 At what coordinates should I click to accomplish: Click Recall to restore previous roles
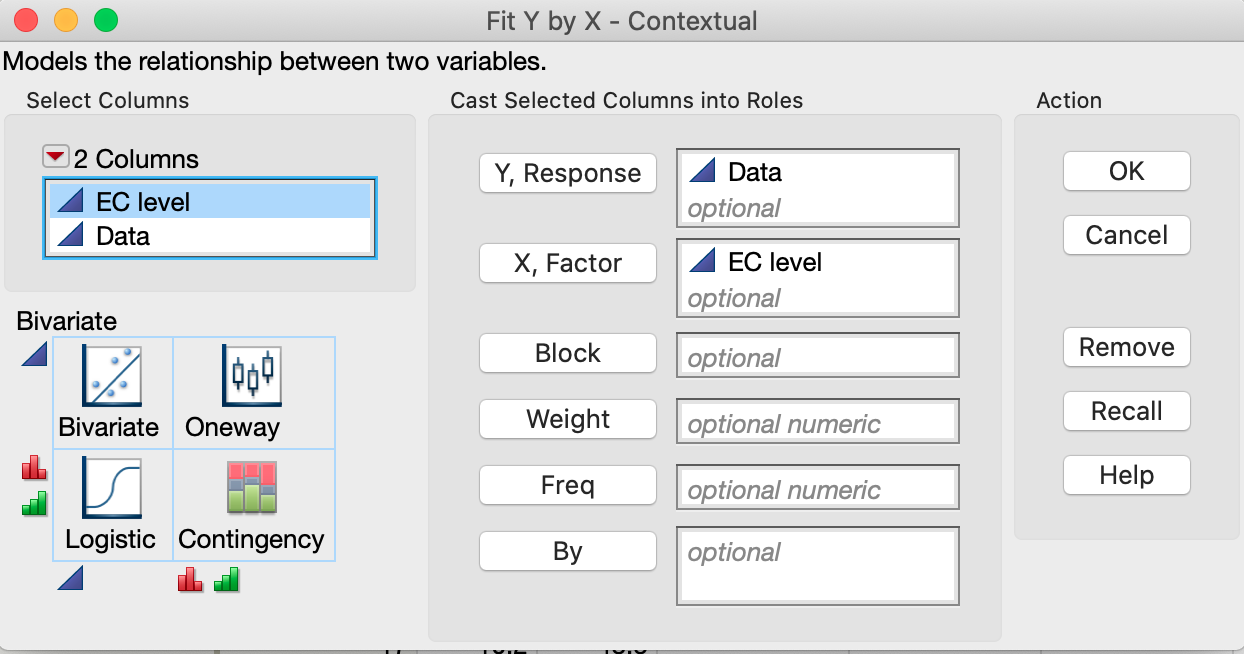(1126, 411)
